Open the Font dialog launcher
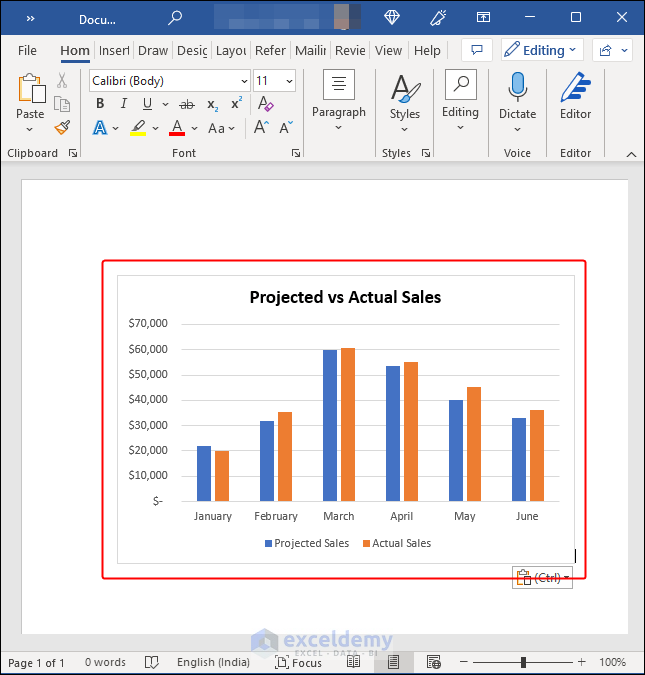This screenshot has height=675, width=645. (x=296, y=153)
